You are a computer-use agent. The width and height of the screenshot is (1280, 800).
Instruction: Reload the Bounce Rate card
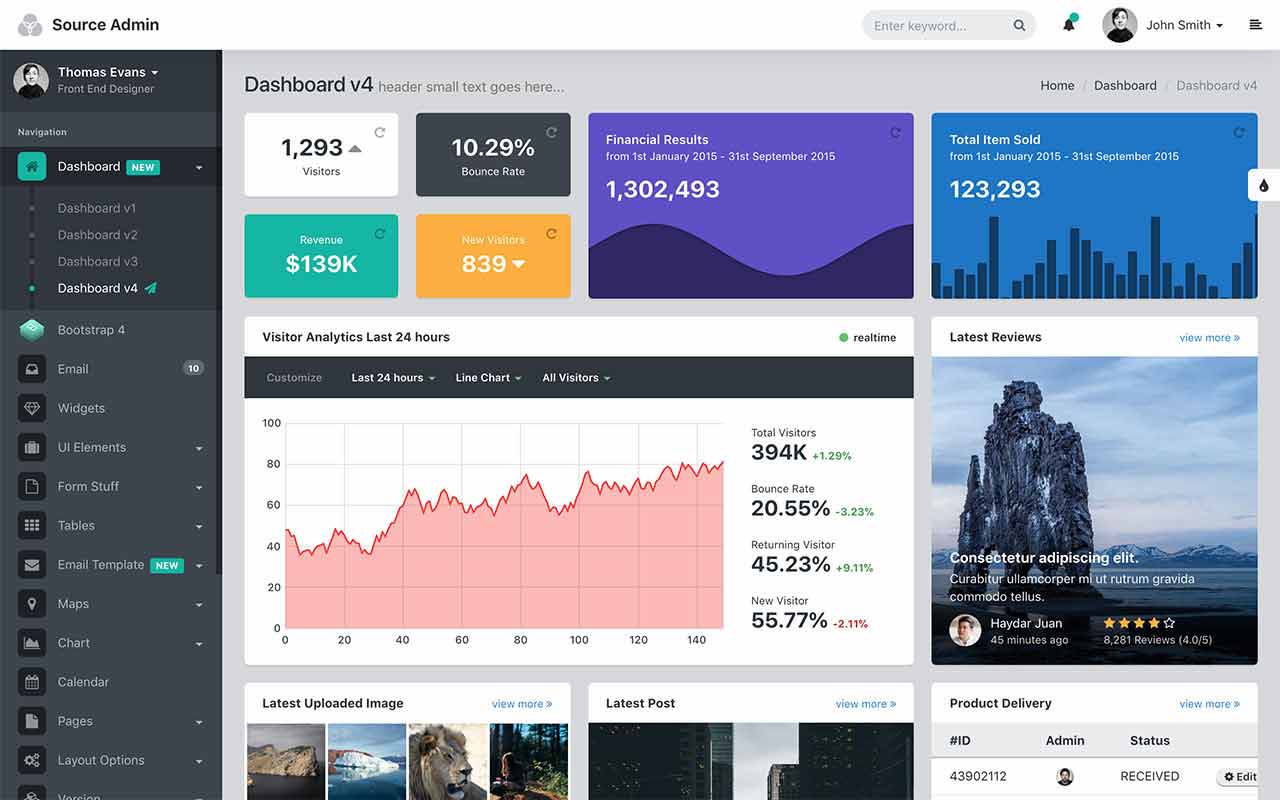point(551,132)
